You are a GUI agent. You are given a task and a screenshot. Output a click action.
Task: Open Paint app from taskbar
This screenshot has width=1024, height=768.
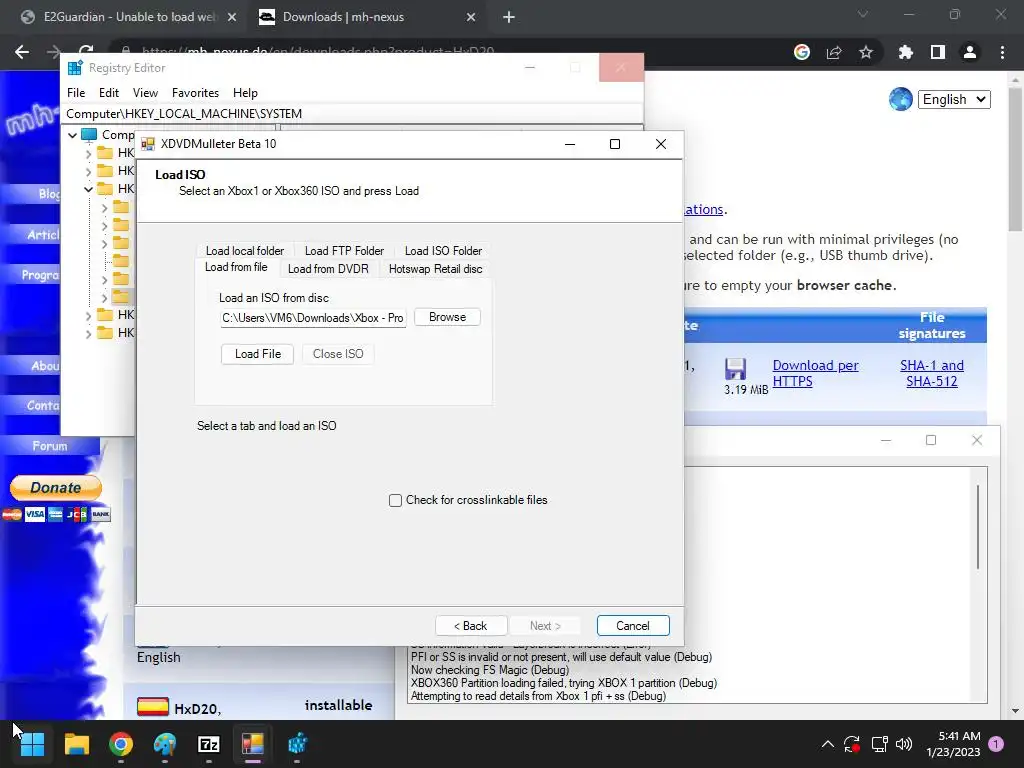165,744
